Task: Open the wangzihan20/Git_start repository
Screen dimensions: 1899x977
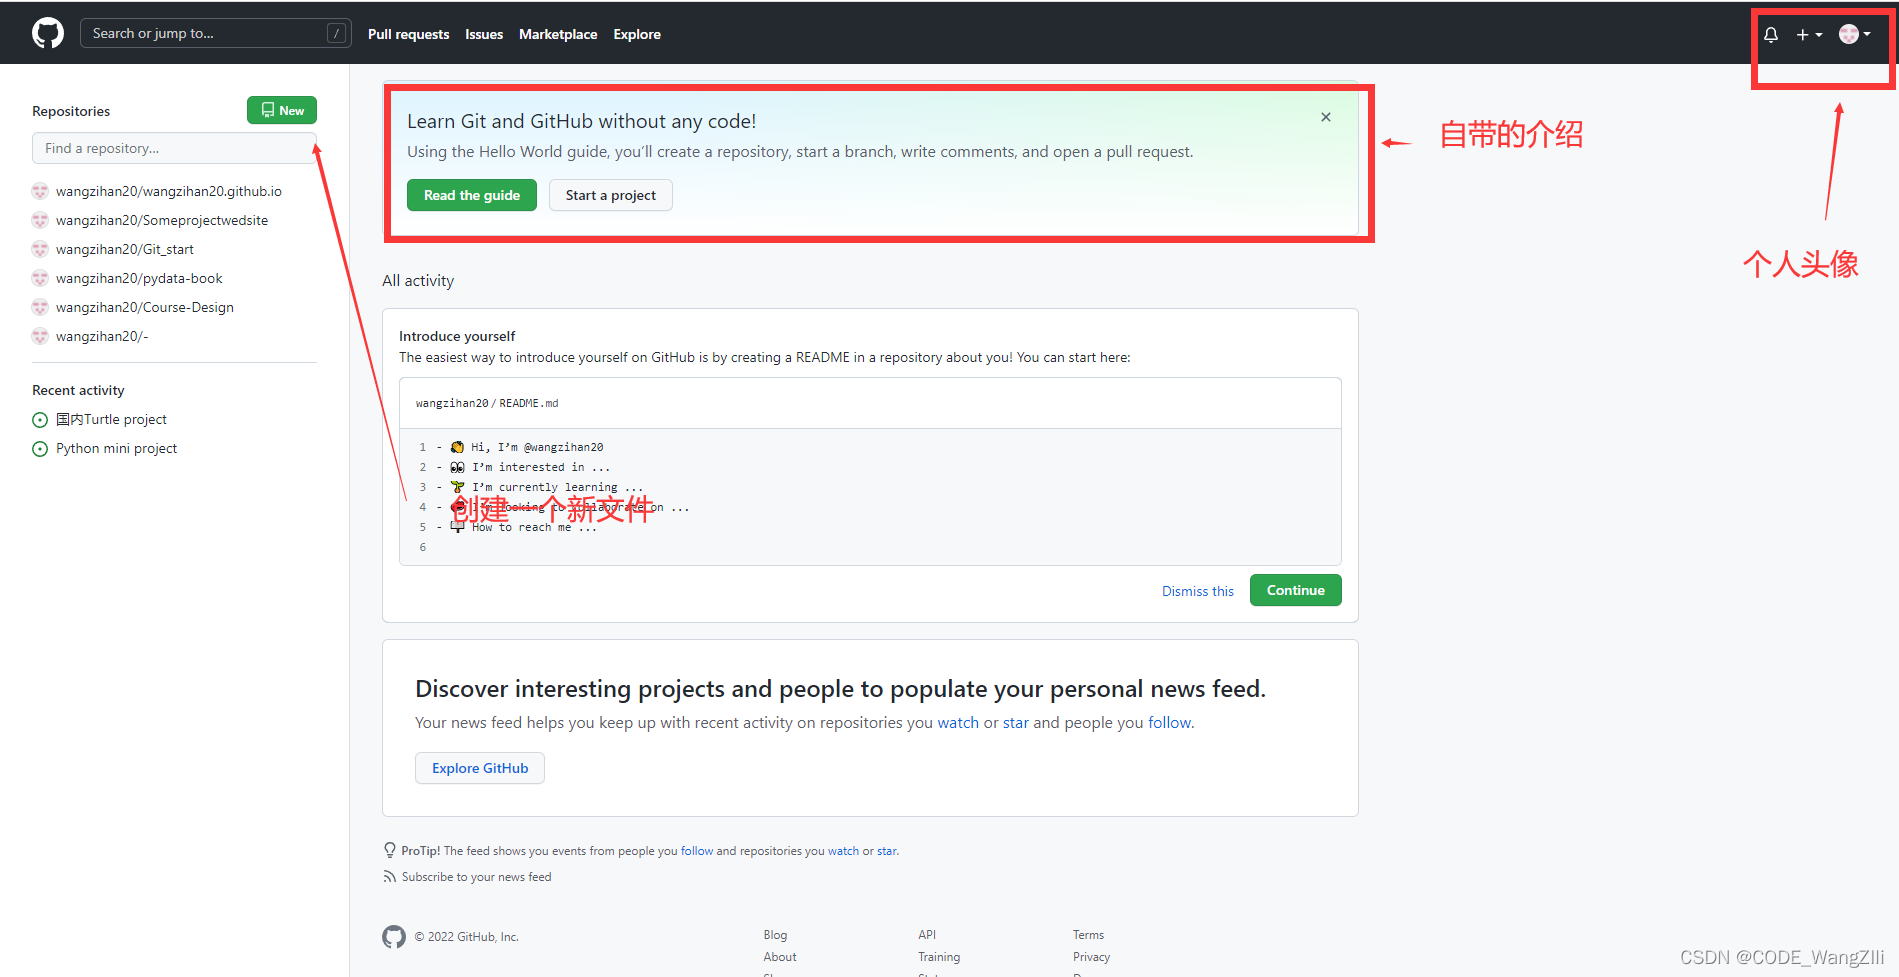Action: 125,249
